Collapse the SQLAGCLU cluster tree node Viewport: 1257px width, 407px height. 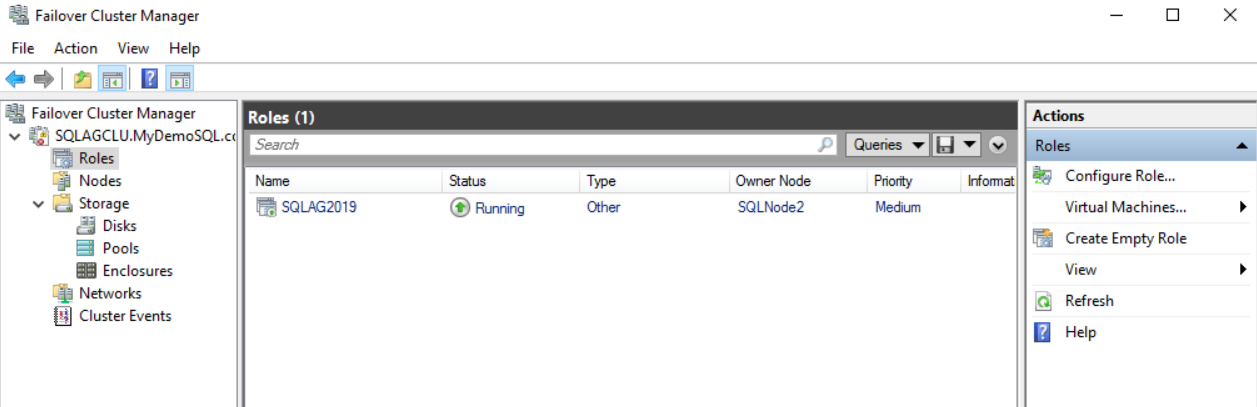point(14,136)
